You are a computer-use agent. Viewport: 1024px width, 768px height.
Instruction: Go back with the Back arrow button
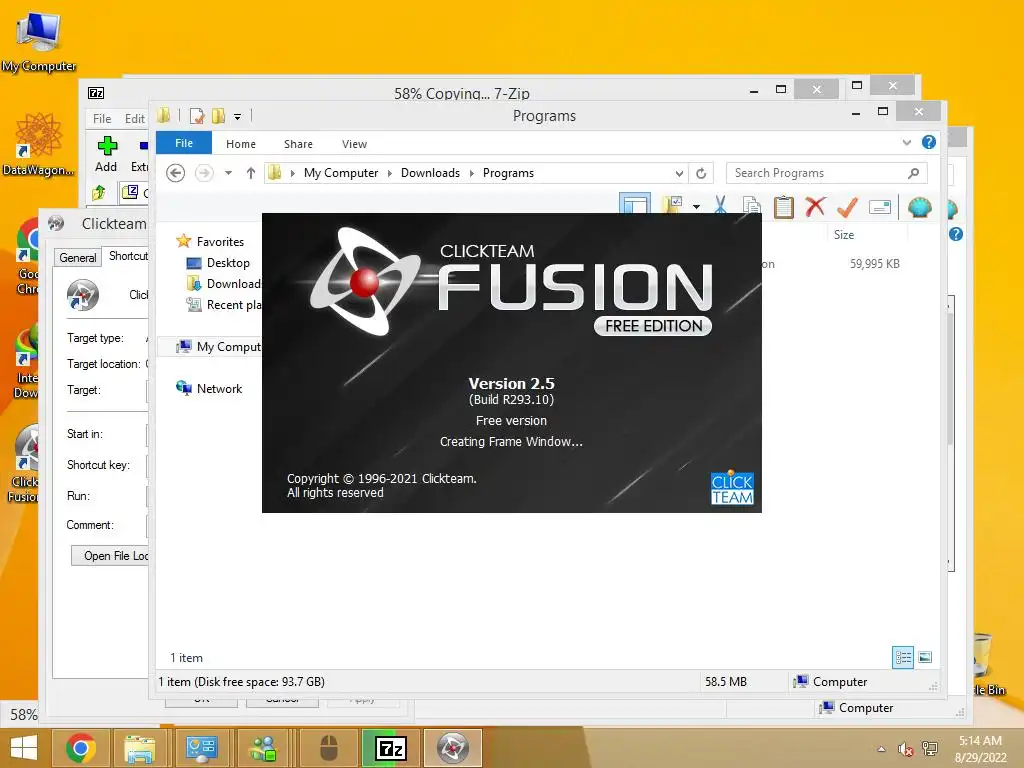pos(176,173)
